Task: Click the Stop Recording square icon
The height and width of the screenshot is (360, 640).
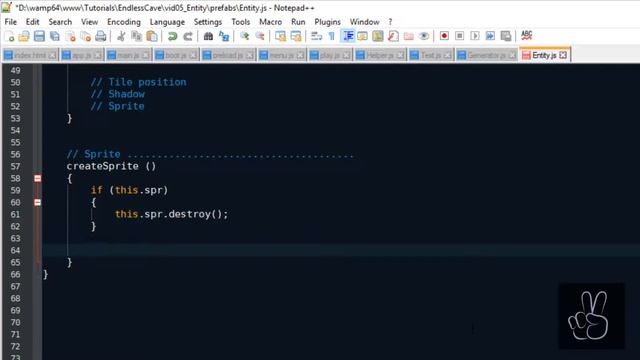Action: (460, 36)
